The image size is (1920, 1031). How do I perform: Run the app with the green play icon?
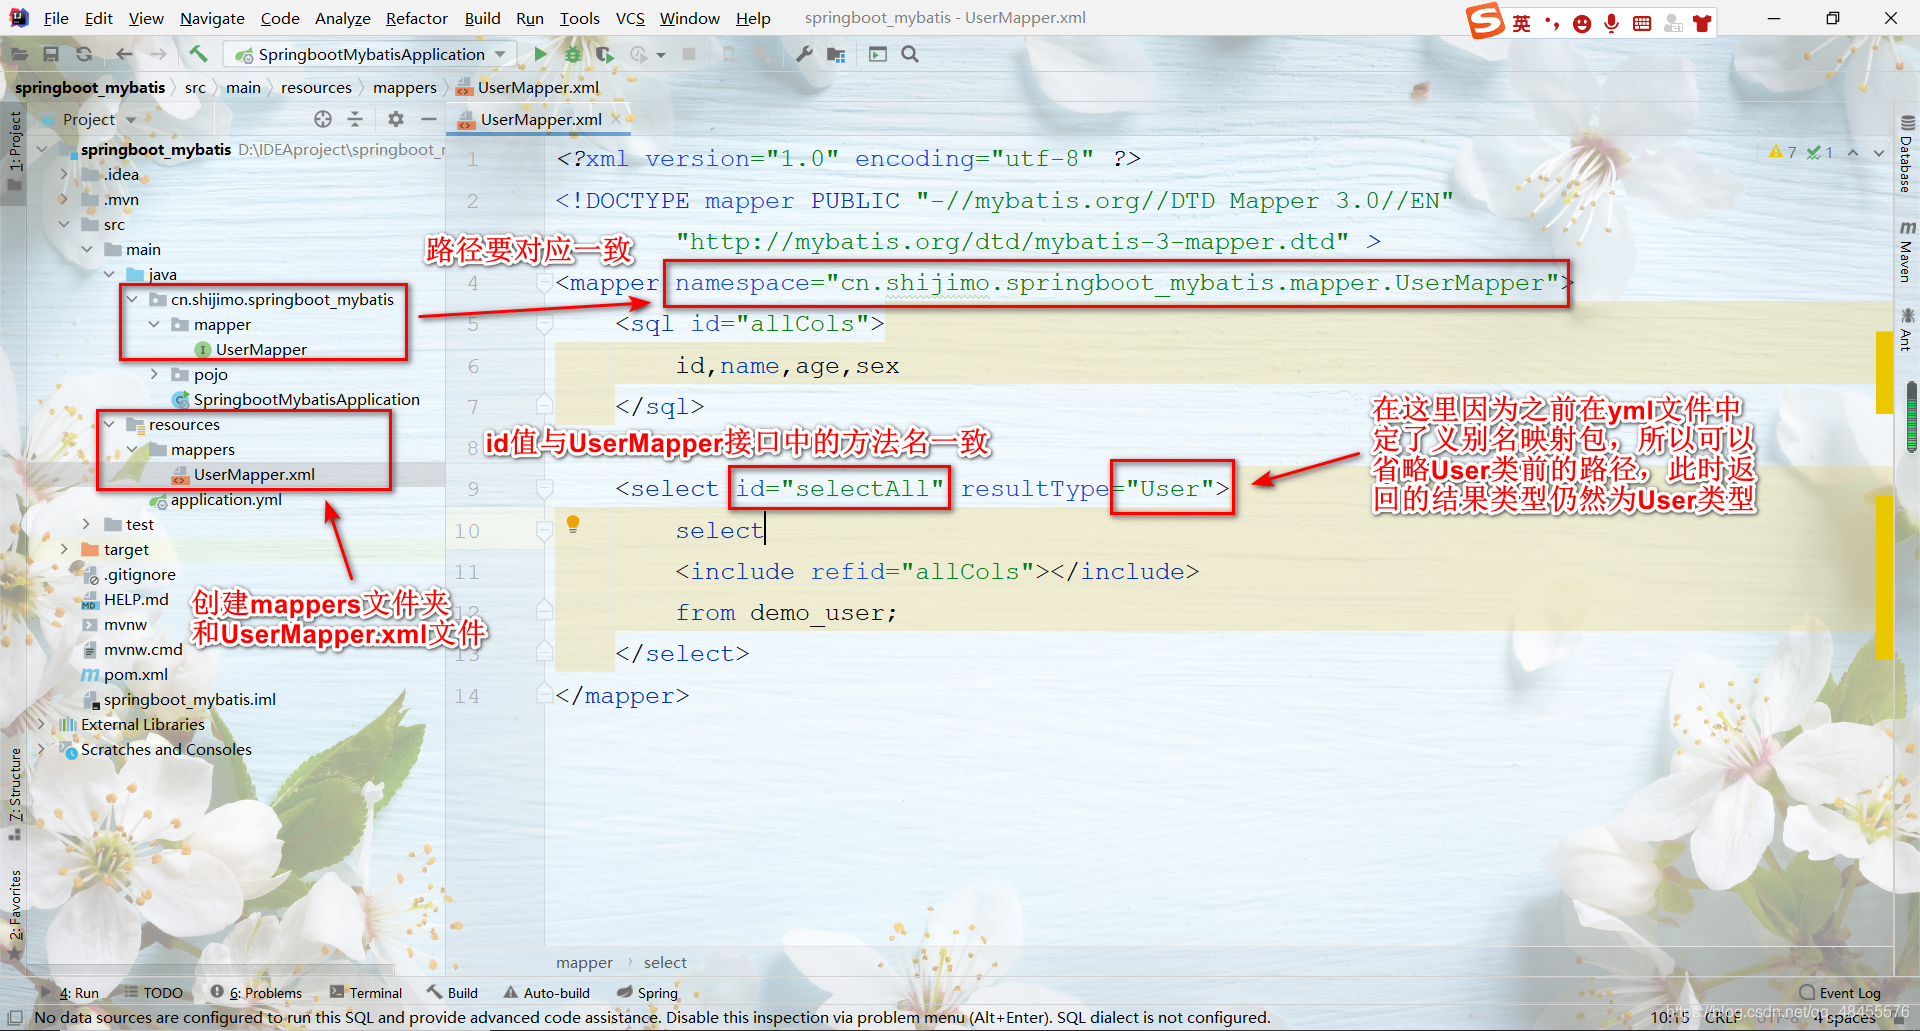(540, 54)
